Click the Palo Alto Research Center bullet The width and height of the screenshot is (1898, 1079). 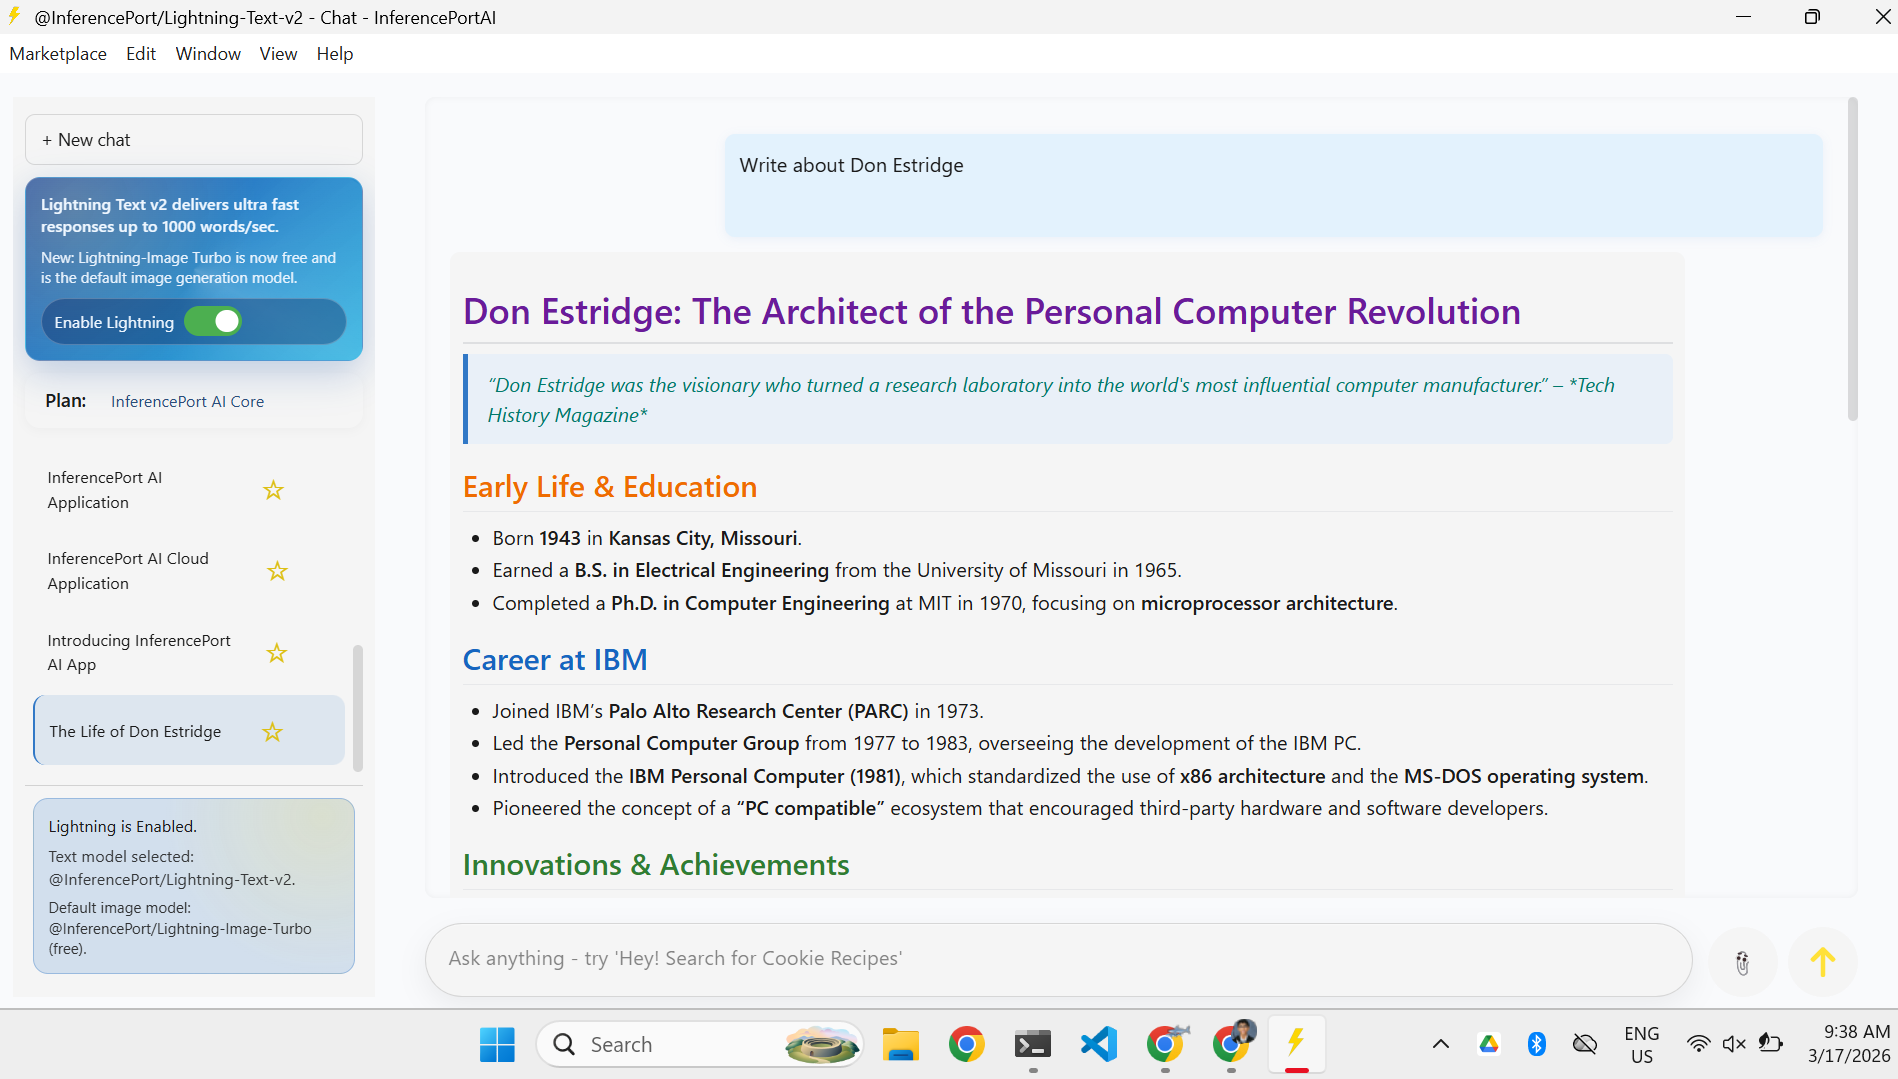pyautogui.click(x=738, y=711)
